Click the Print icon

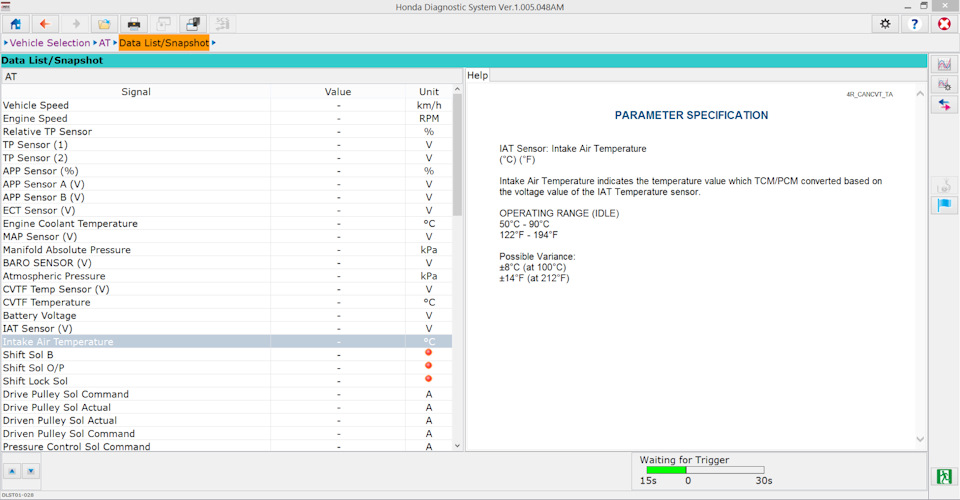coord(132,23)
